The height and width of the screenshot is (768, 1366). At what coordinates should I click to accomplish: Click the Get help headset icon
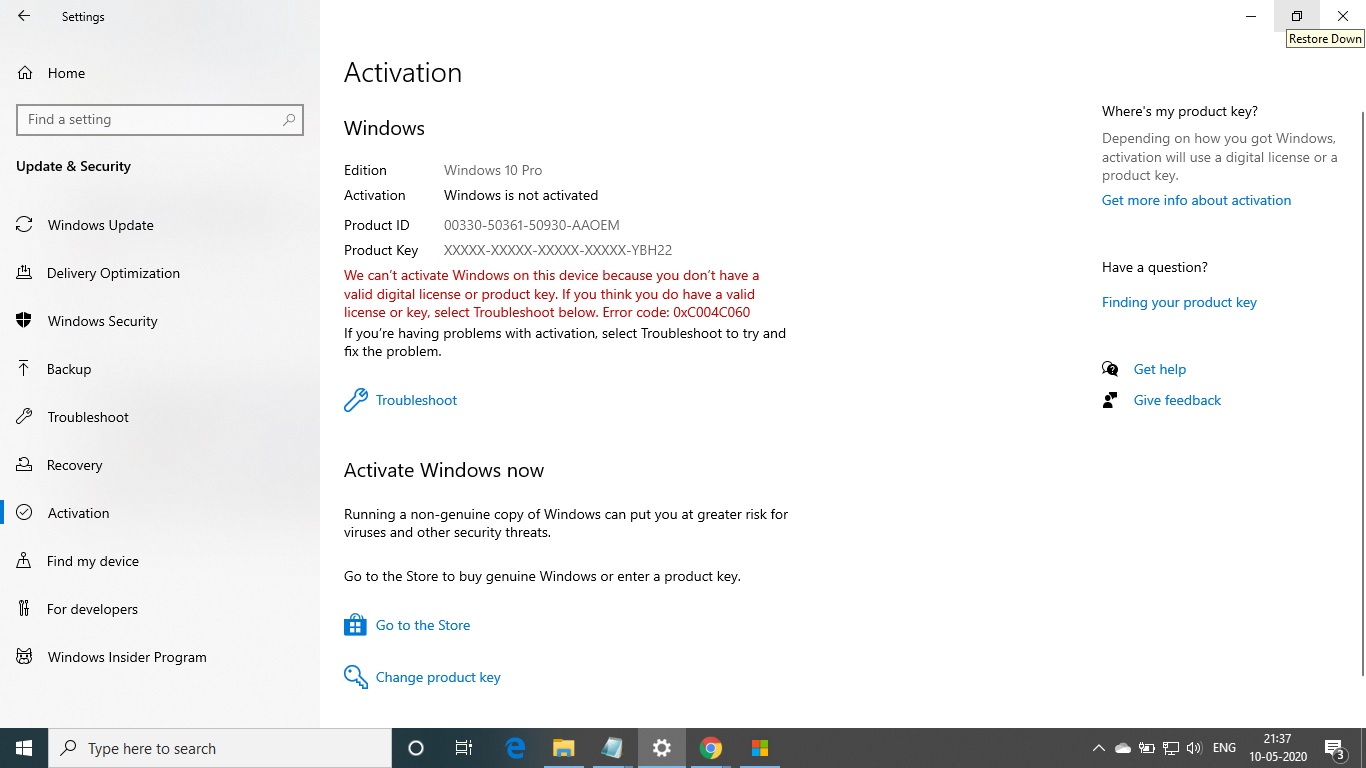[x=1110, y=368]
